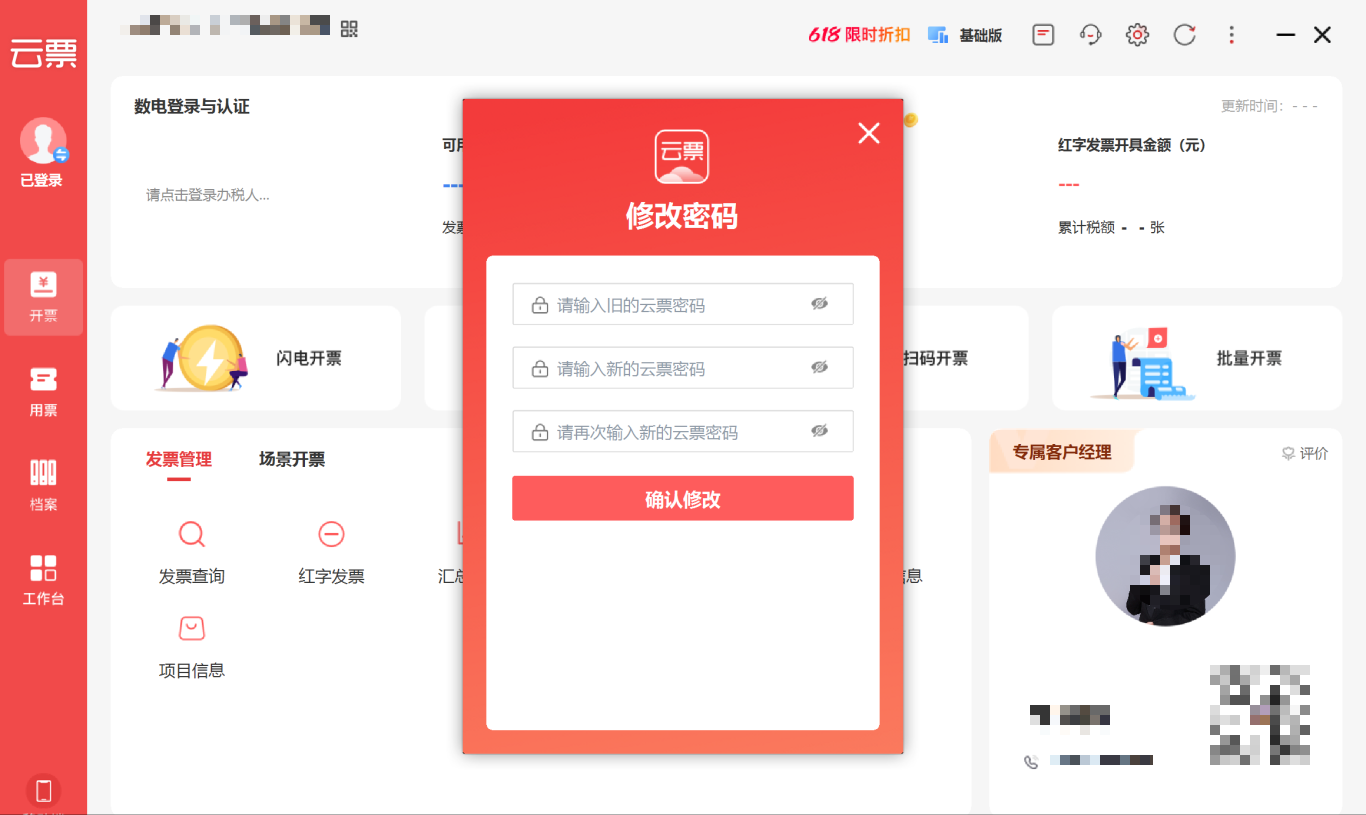Open the message notes icon in top bar
1366x815 pixels.
pyautogui.click(x=1043, y=35)
